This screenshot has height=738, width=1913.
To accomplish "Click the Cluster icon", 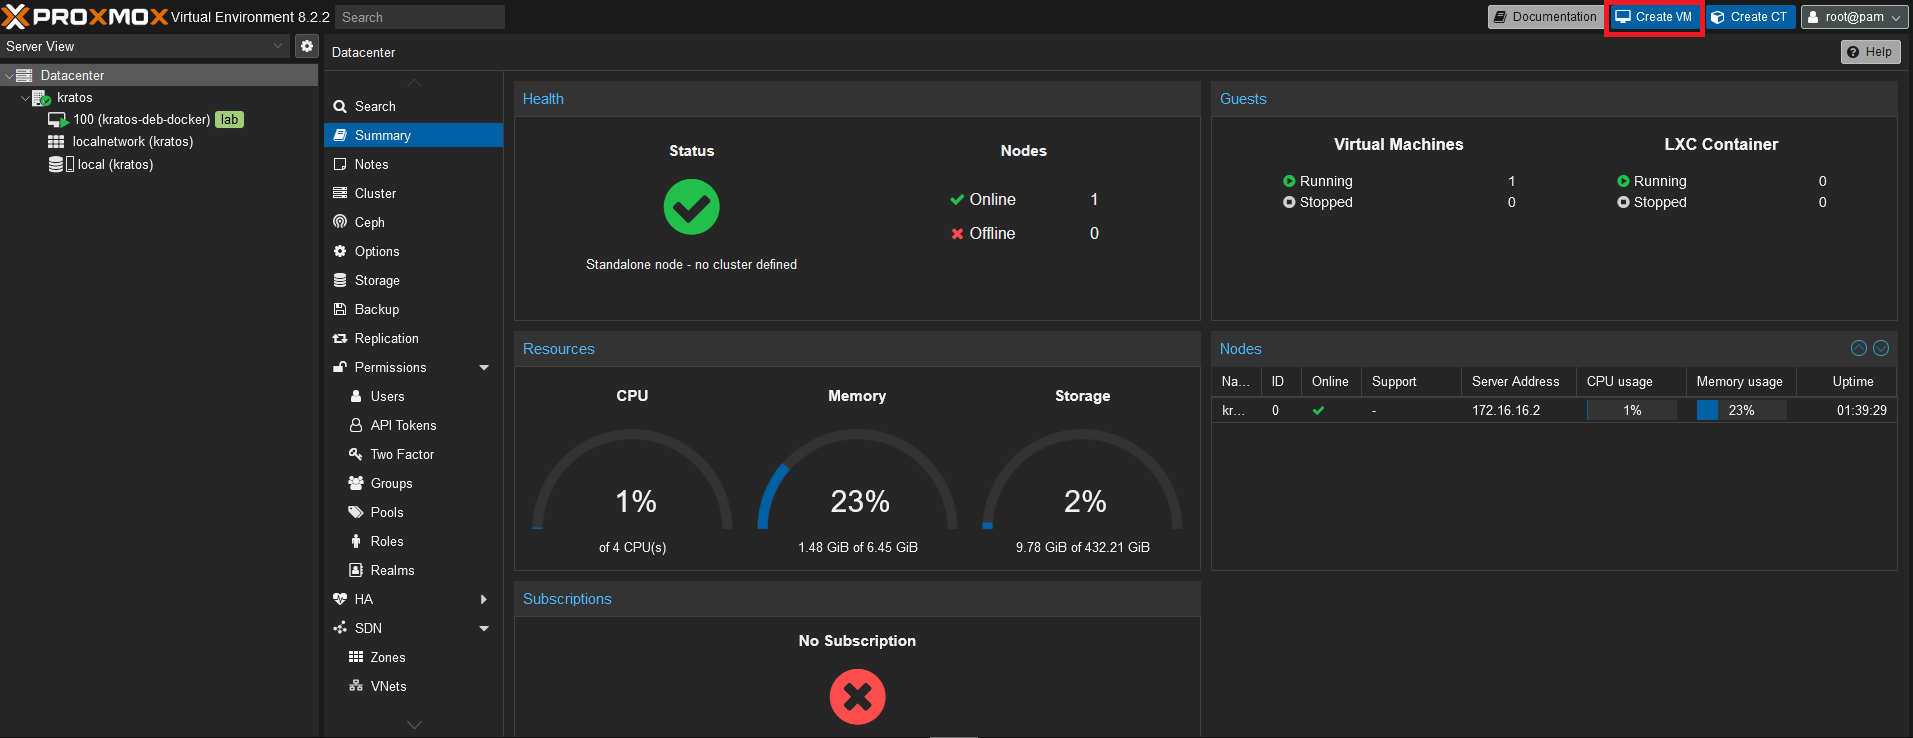I will click(340, 193).
